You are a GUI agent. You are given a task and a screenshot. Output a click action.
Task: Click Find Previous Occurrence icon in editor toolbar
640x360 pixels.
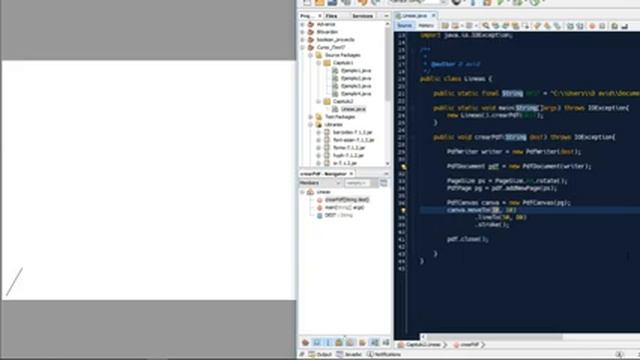496,26
